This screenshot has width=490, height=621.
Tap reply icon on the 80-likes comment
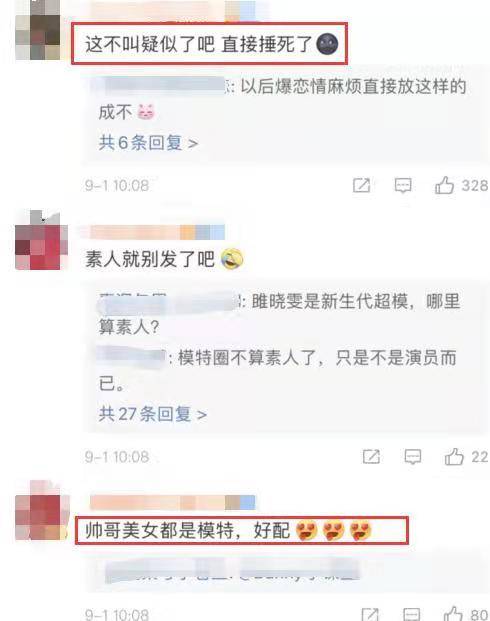(x=412, y=614)
